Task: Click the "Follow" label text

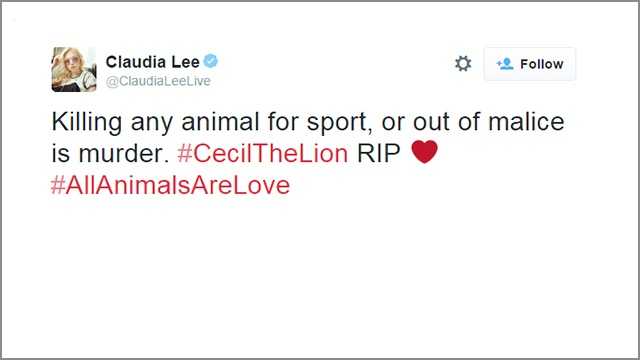Action: point(542,64)
